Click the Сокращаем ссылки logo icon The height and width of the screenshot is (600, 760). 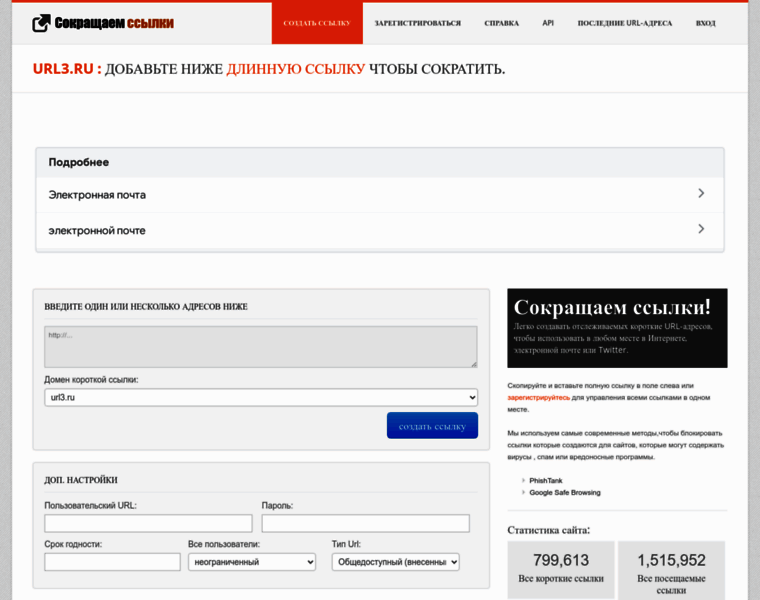41,23
